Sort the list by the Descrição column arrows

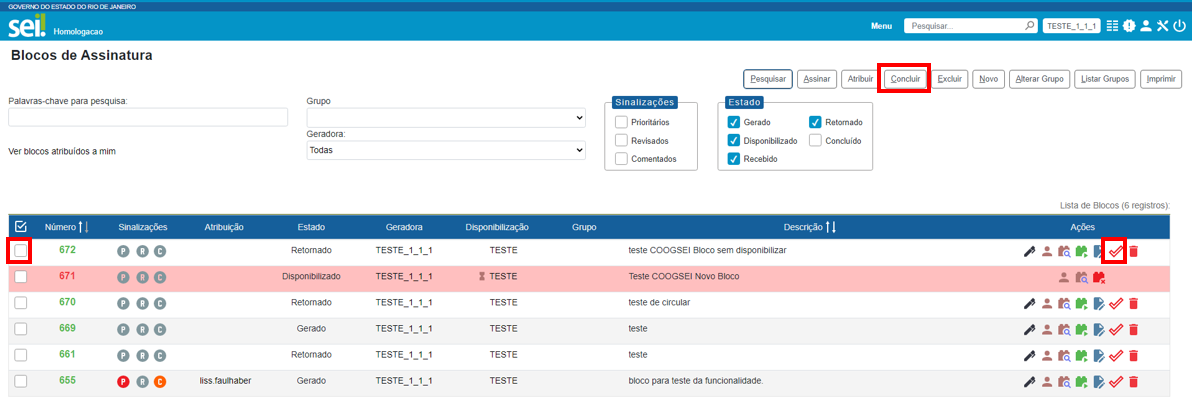click(x=830, y=227)
